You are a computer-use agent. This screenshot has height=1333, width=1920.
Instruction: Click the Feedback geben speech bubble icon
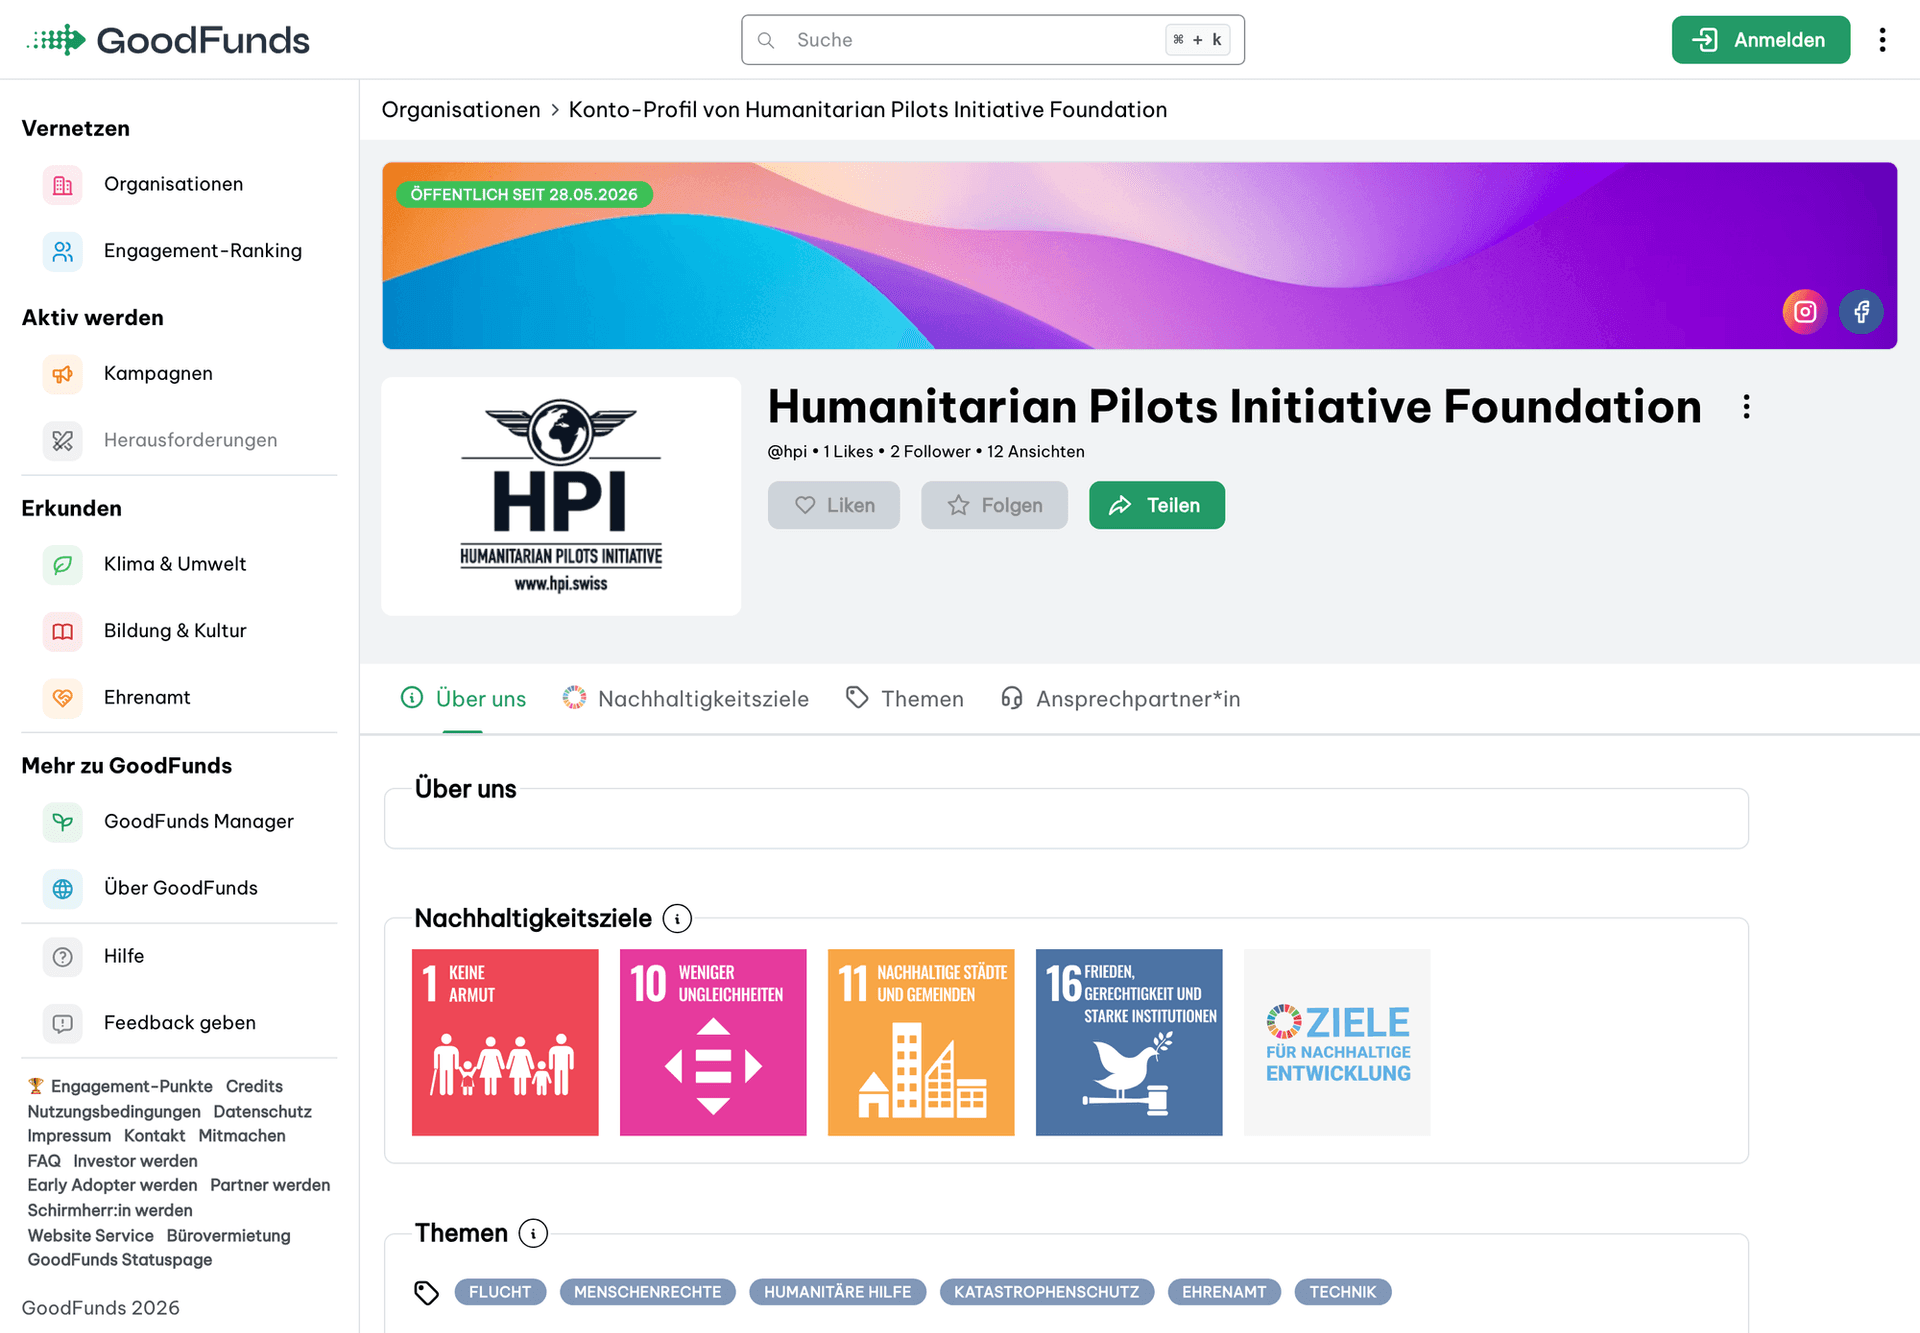pos(63,1023)
